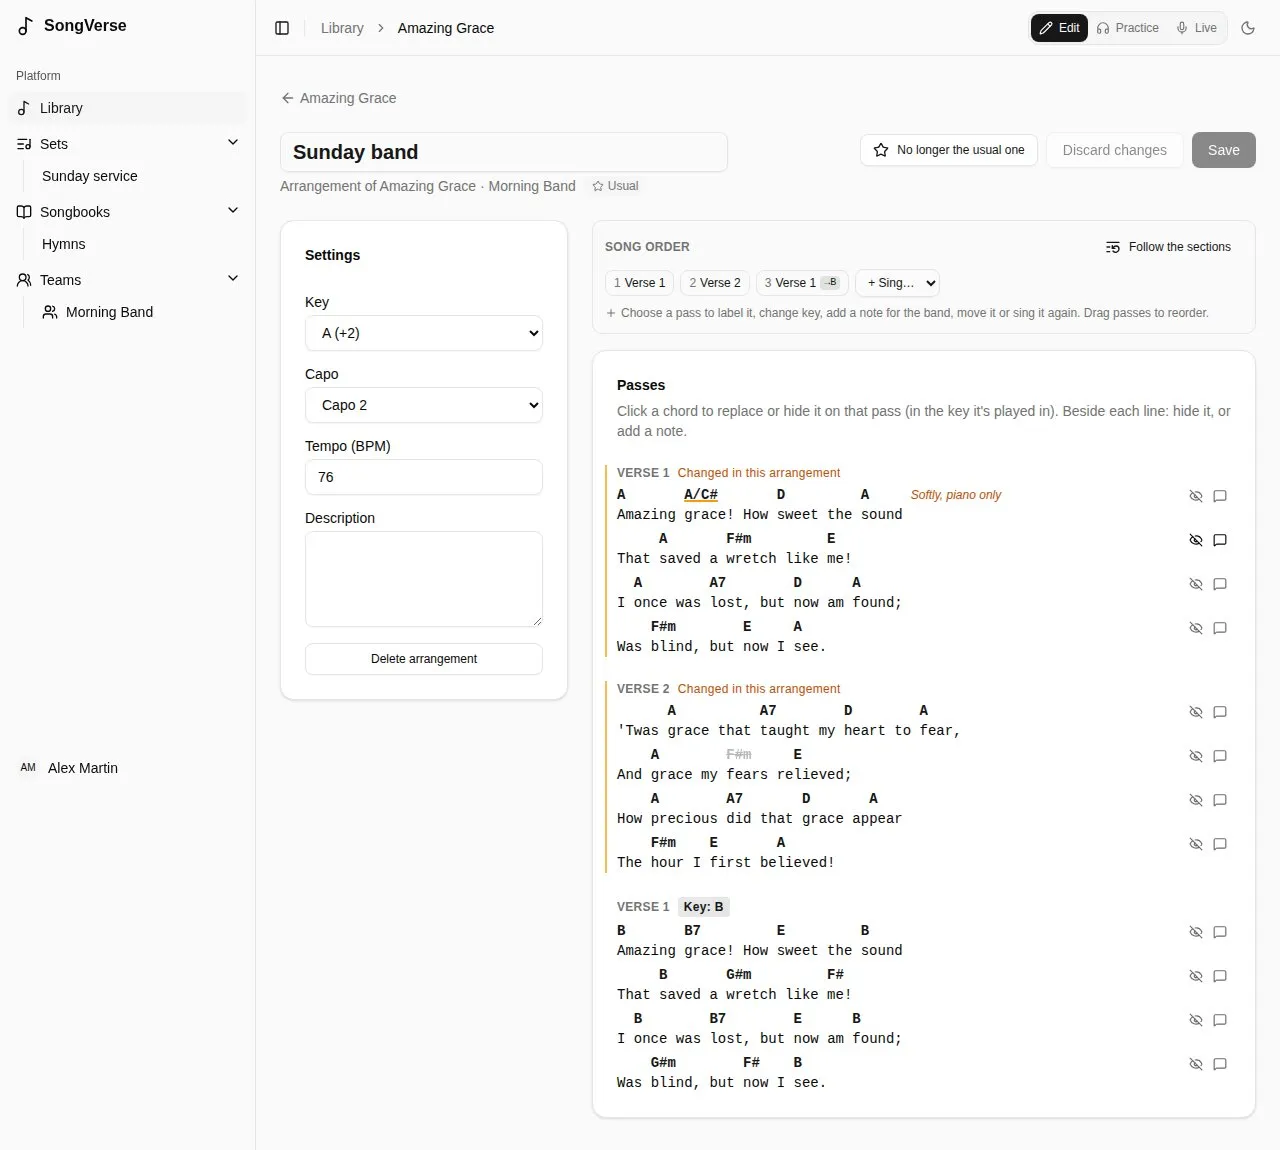
Task: Add note to key B 'Amazing grace' line
Action: pyautogui.click(x=1220, y=932)
